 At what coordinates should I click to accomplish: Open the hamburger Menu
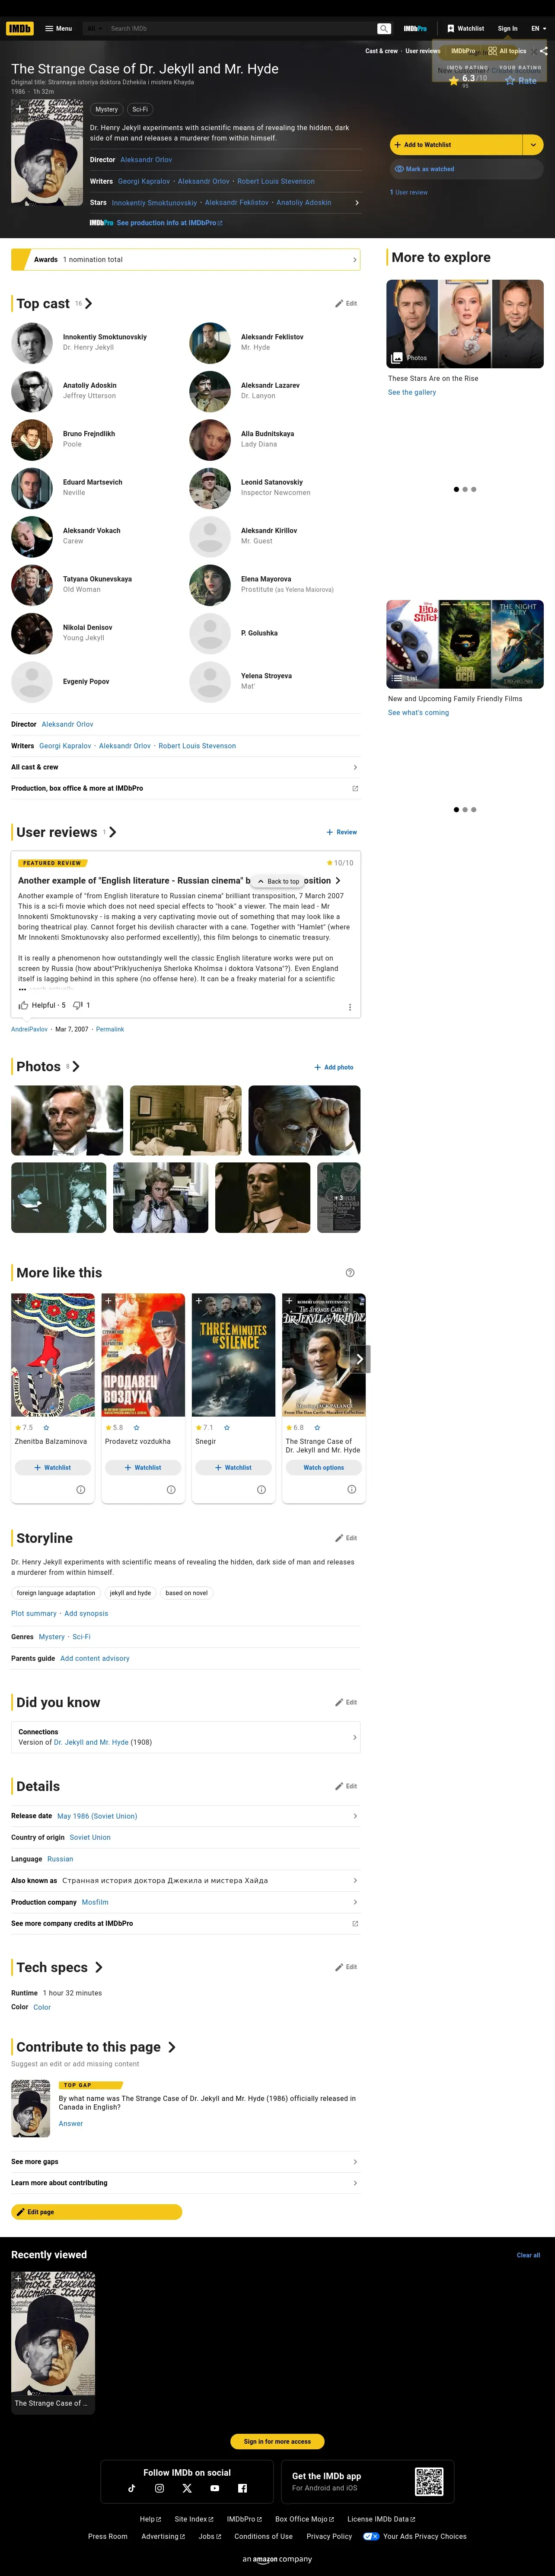[x=58, y=28]
